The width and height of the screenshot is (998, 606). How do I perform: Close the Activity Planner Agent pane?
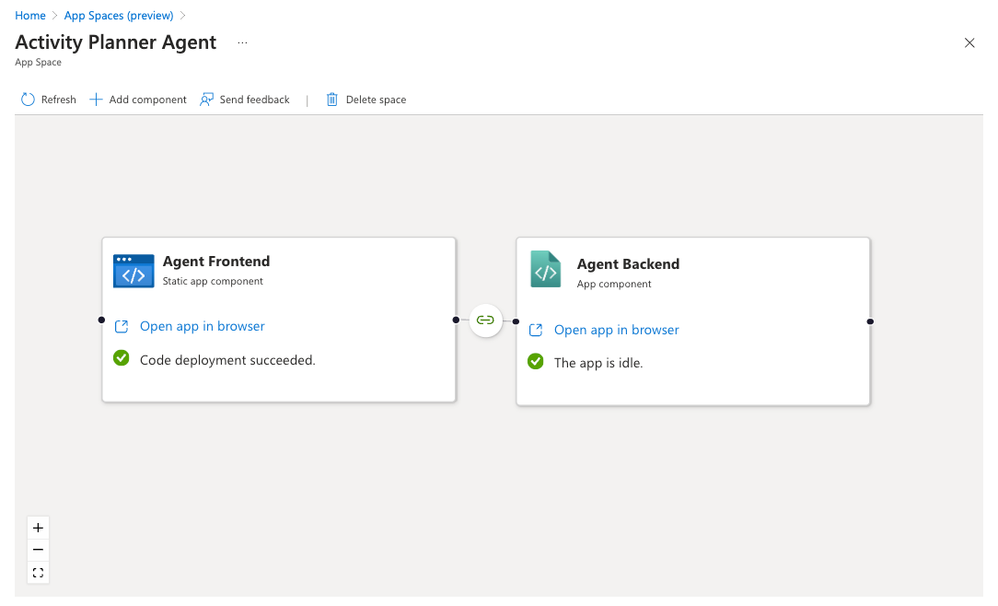tap(969, 43)
